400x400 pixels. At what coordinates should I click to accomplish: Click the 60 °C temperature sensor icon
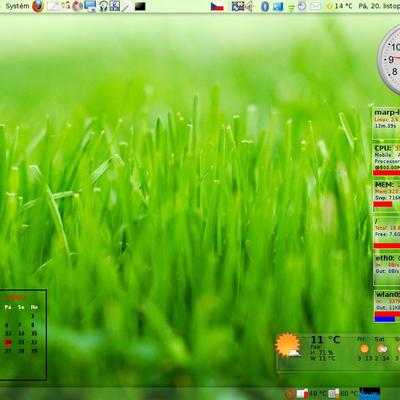333,394
